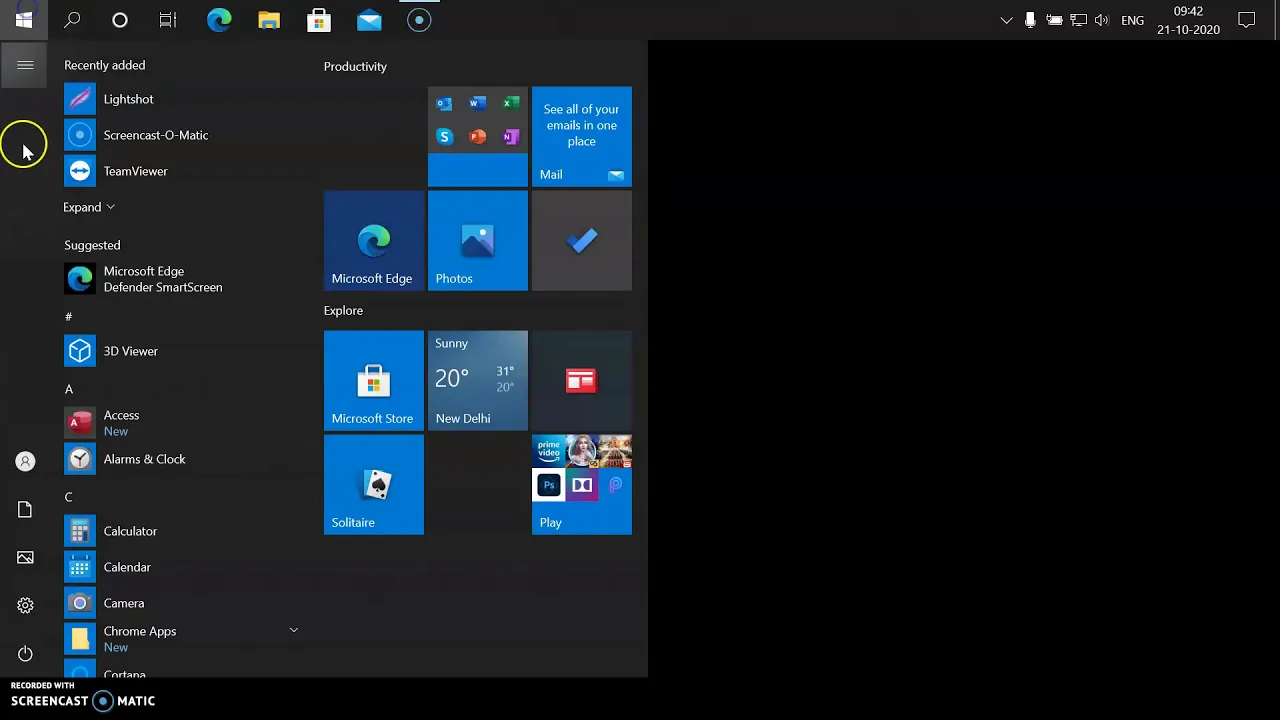Launch Microsoft Edge from taskbar
Viewport: 1280px width, 720px height.
[219, 19]
